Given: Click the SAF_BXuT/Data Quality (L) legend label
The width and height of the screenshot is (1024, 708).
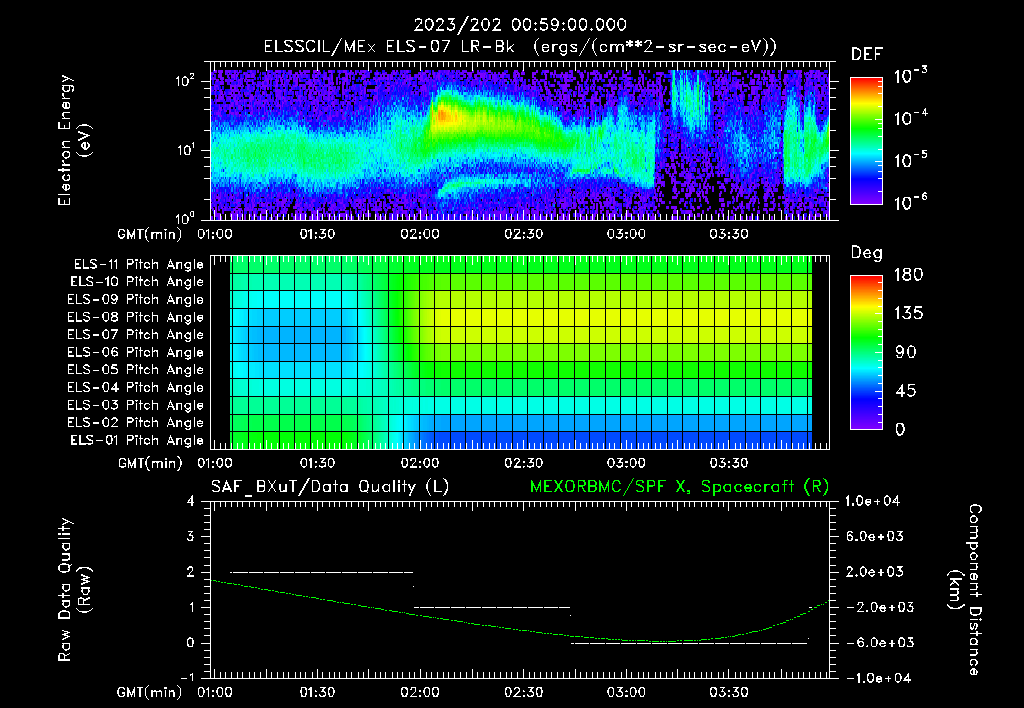Looking at the screenshot, I should (x=330, y=487).
